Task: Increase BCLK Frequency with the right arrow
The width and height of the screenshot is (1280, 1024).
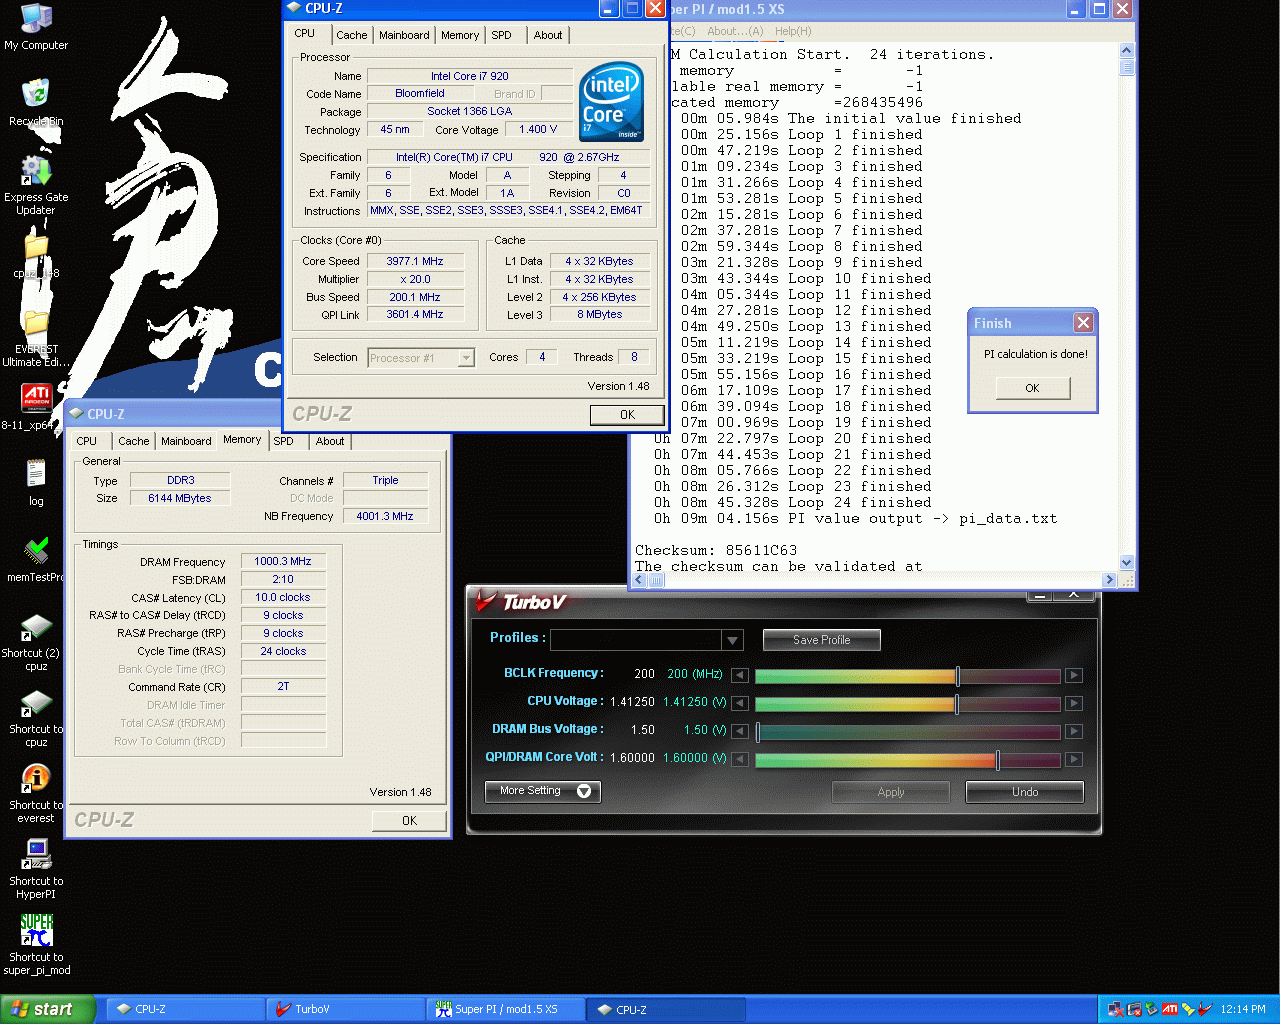Action: [1074, 675]
